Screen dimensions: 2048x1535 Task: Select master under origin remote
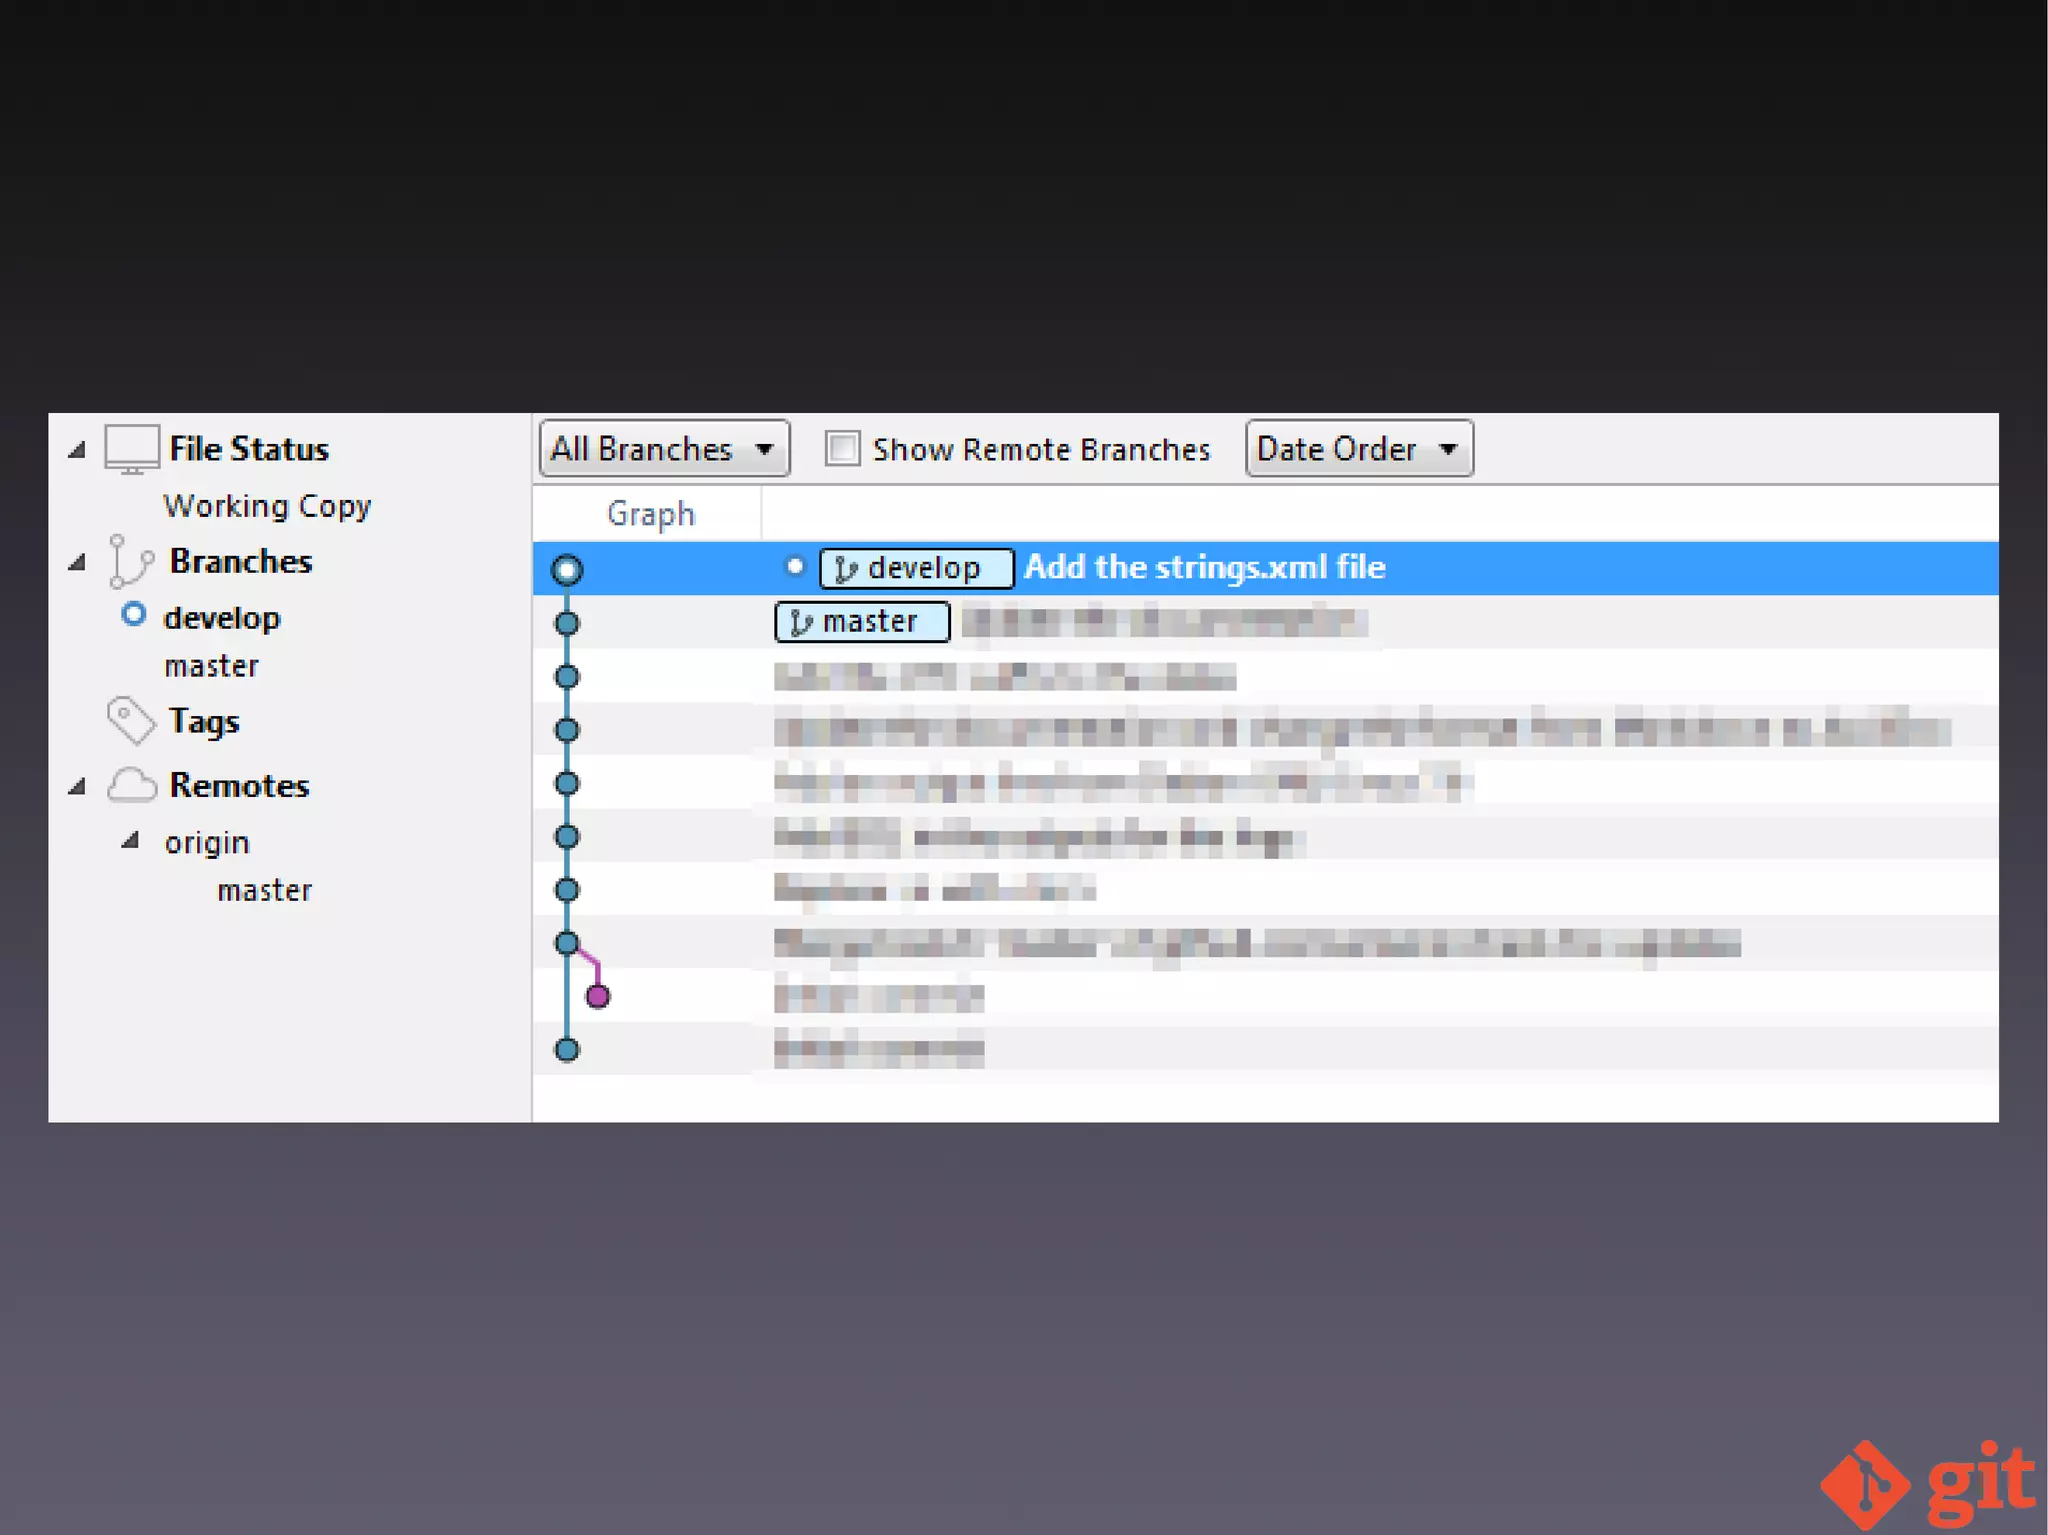coord(264,890)
